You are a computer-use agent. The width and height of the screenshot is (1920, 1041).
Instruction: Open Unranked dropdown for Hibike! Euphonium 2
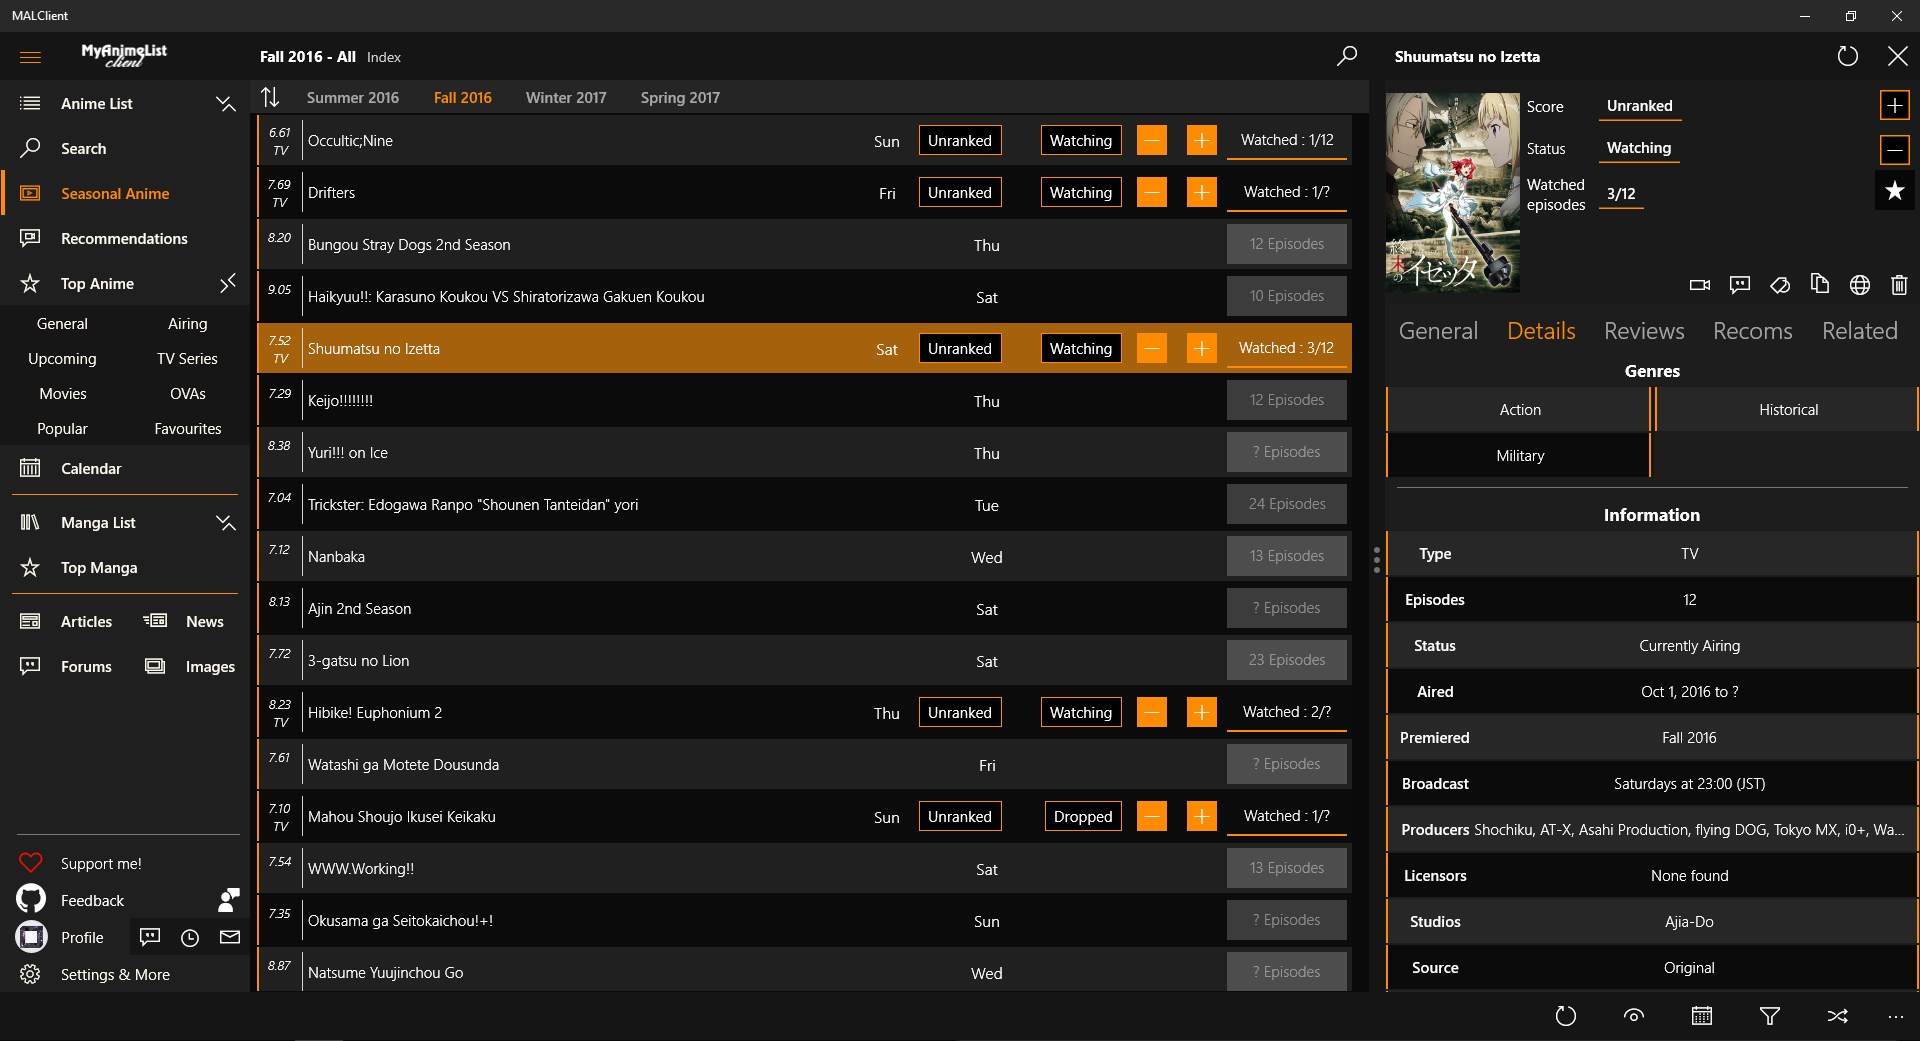960,713
